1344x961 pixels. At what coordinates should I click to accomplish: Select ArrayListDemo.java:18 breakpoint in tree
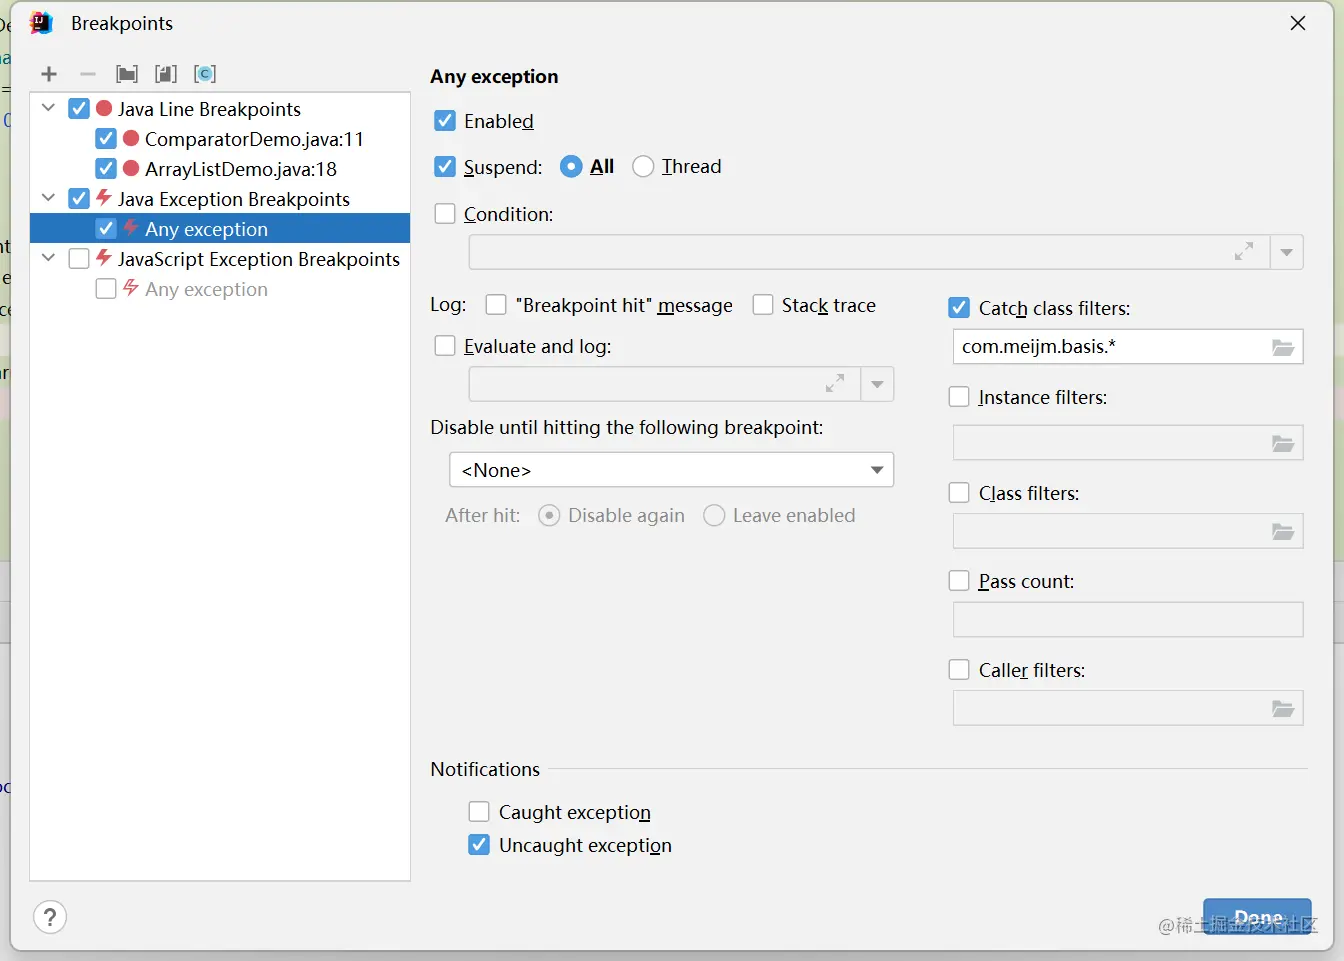[x=240, y=169]
